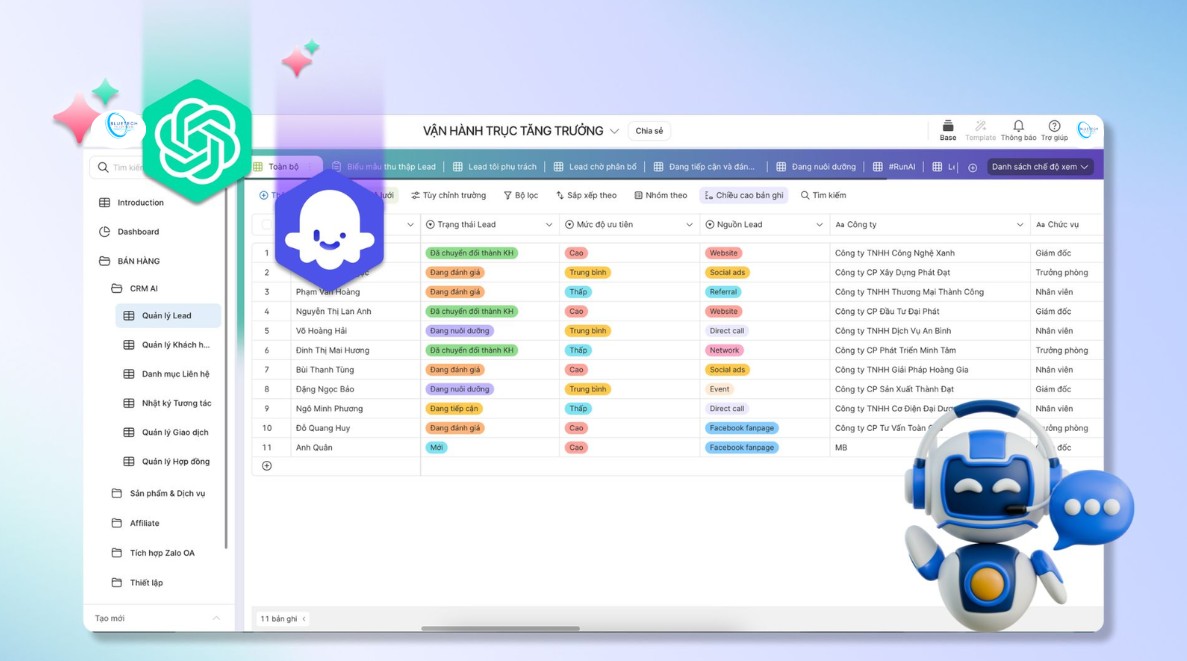
Task: Switch to the Toàn bộ view tab
Action: pos(284,167)
